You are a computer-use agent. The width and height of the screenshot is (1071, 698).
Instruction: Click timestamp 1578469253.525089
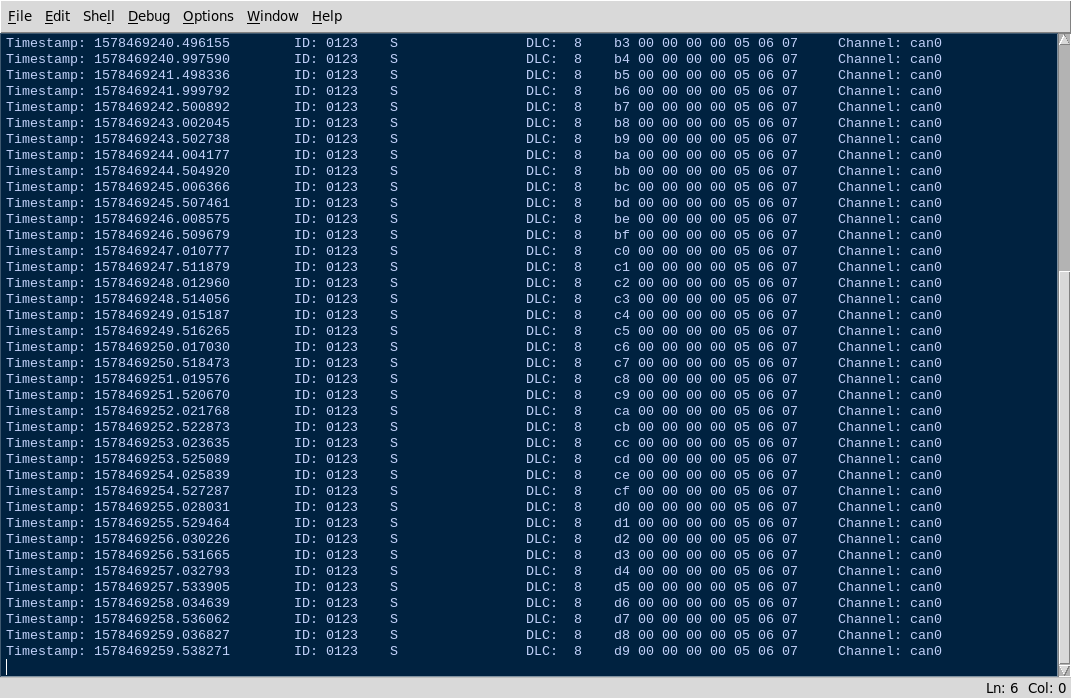pos(162,459)
